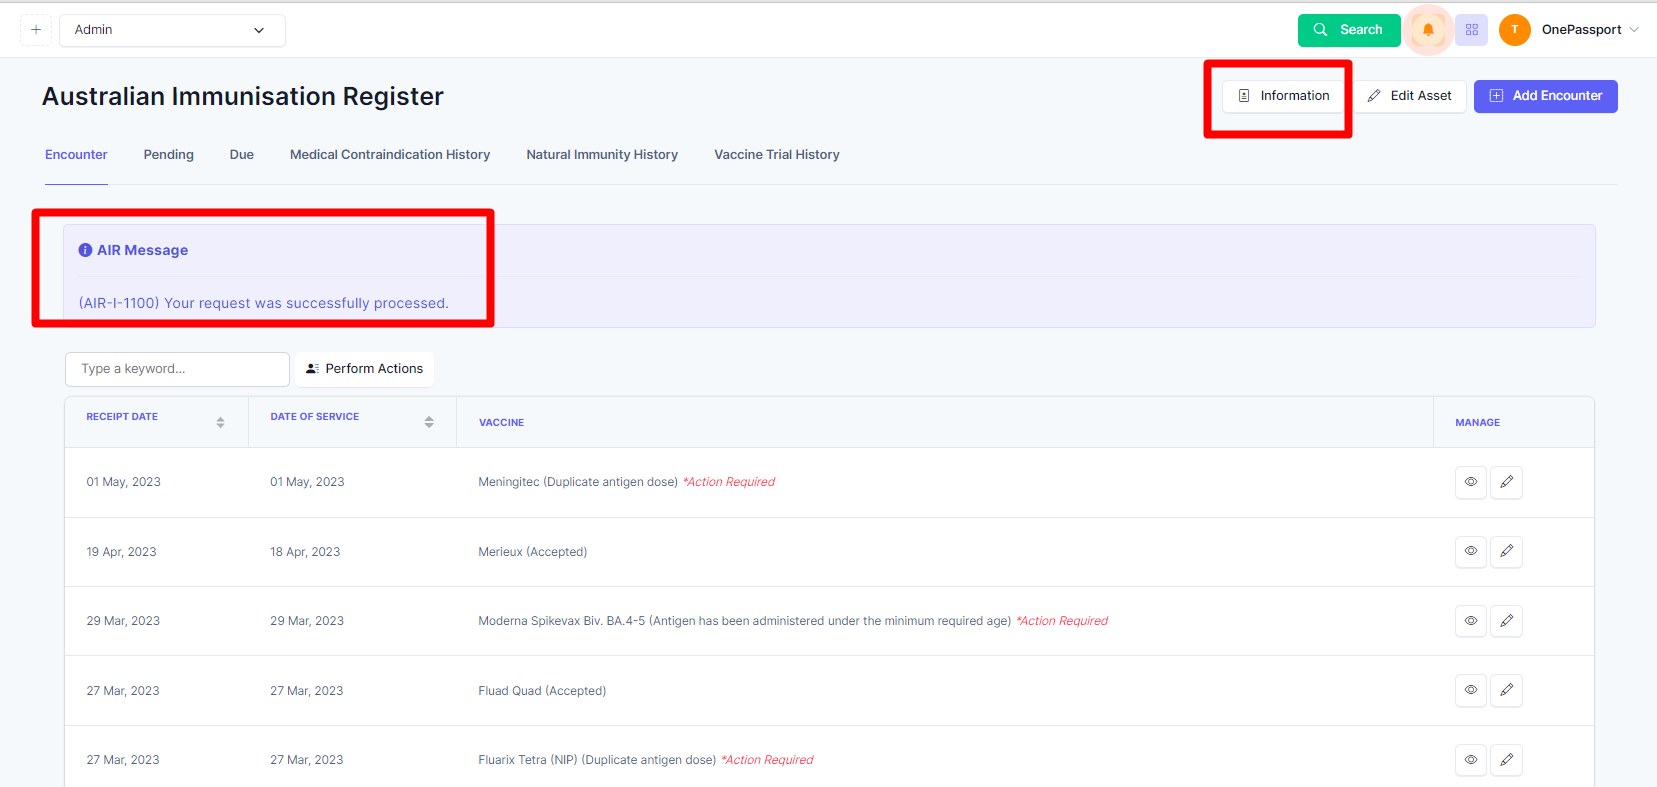Viewport: 1657px width, 787px height.
Task: Click the Information button
Action: (1284, 96)
